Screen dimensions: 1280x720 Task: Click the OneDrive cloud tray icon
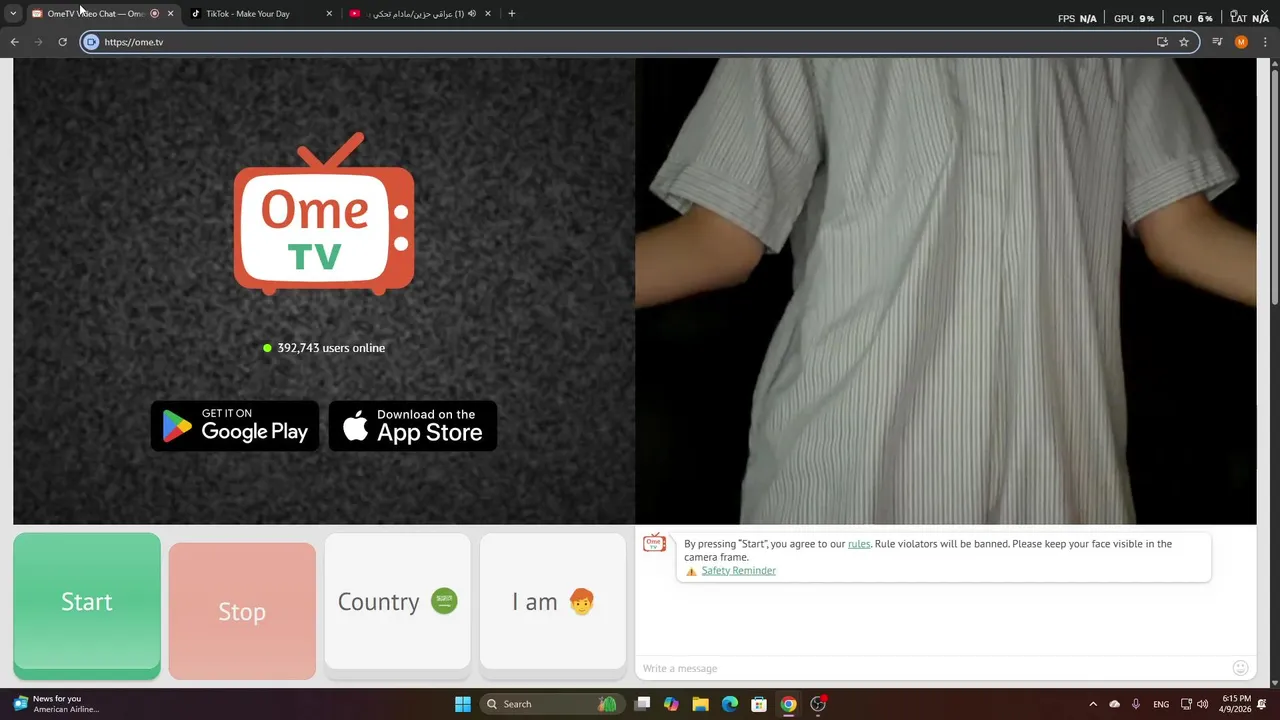(x=1114, y=704)
